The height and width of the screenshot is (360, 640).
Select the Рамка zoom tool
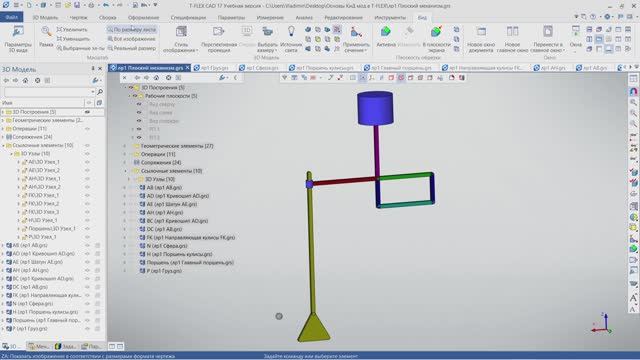(x=46, y=37)
